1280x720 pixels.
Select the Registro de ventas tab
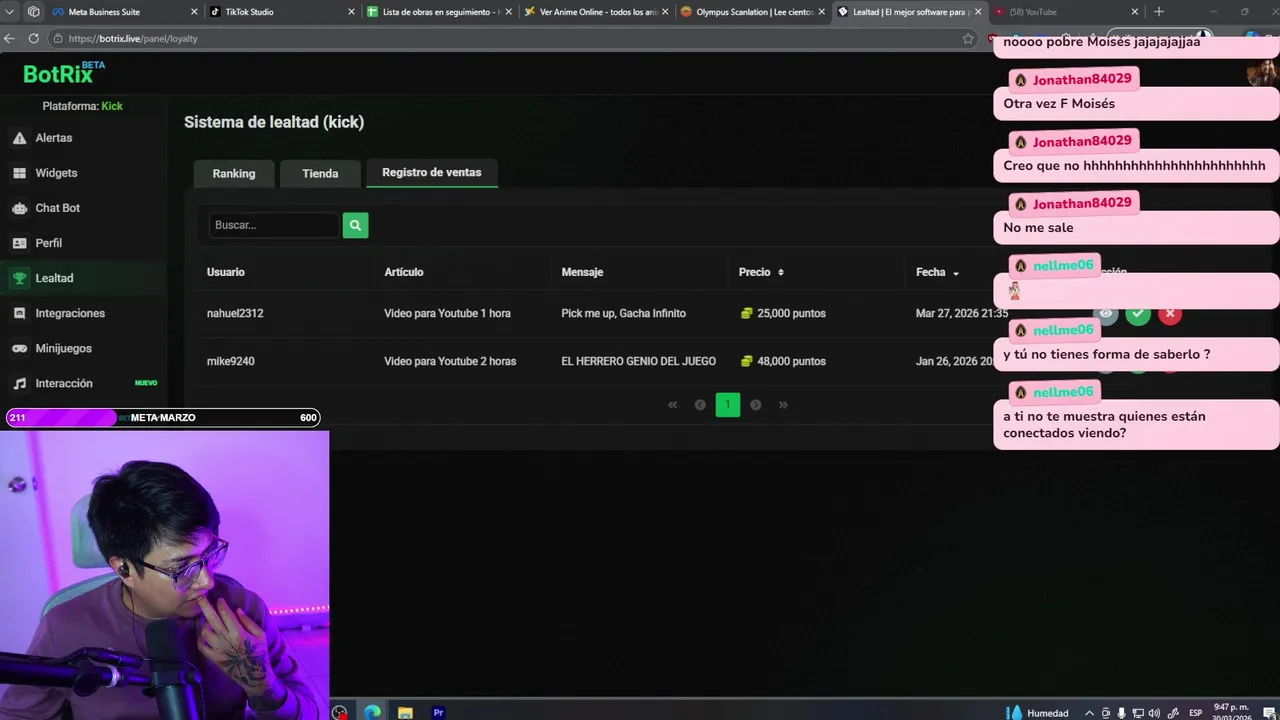click(432, 172)
